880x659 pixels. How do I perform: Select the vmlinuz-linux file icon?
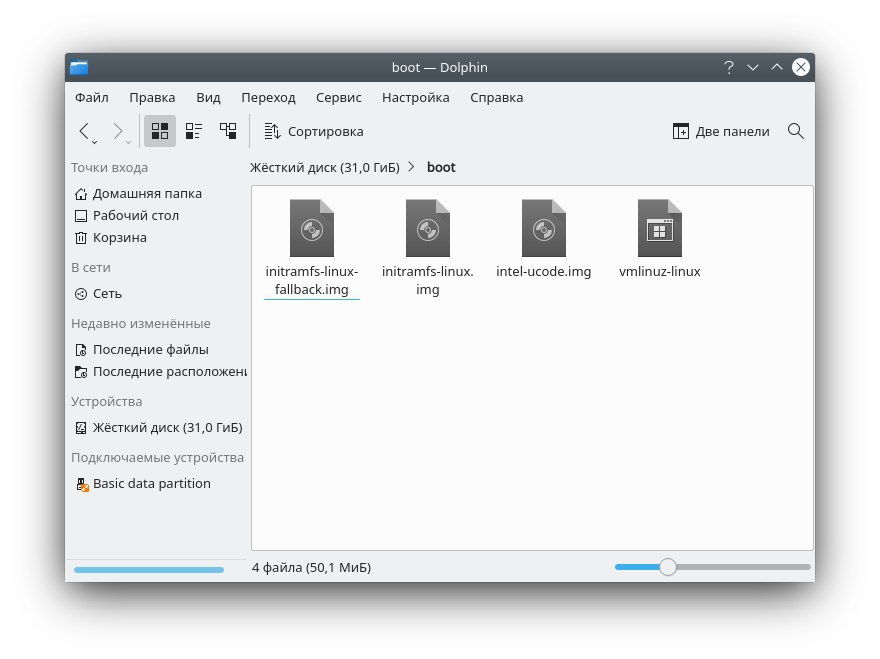[659, 228]
